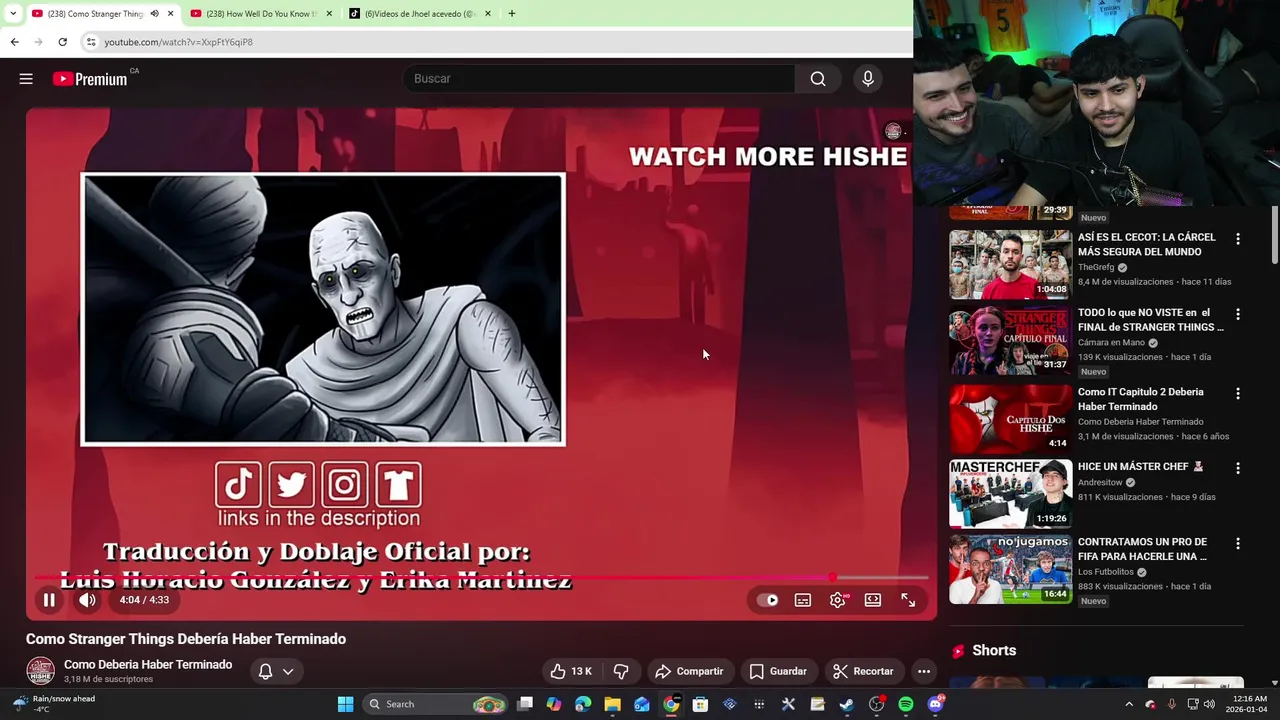Viewport: 1280px width, 720px height.
Task: Open HICE UN MÁSTER CHEF video title
Action: 1140,466
